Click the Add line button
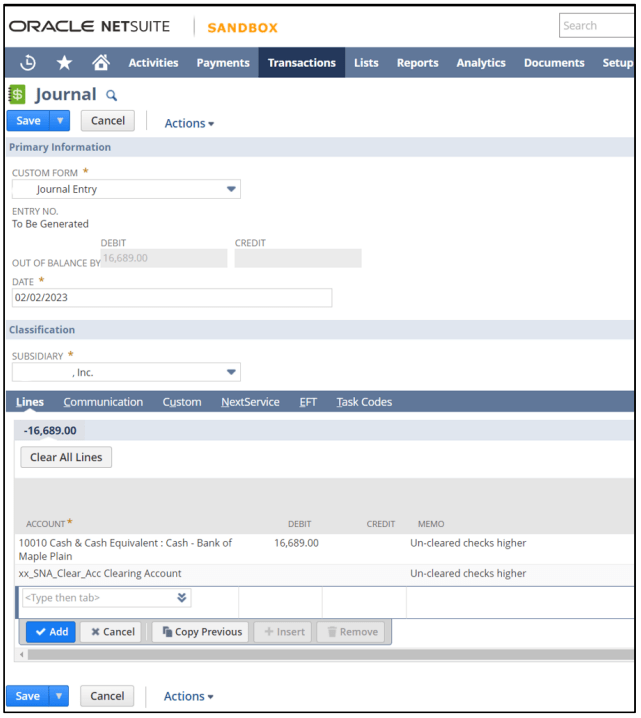641x718 pixels. pos(51,632)
